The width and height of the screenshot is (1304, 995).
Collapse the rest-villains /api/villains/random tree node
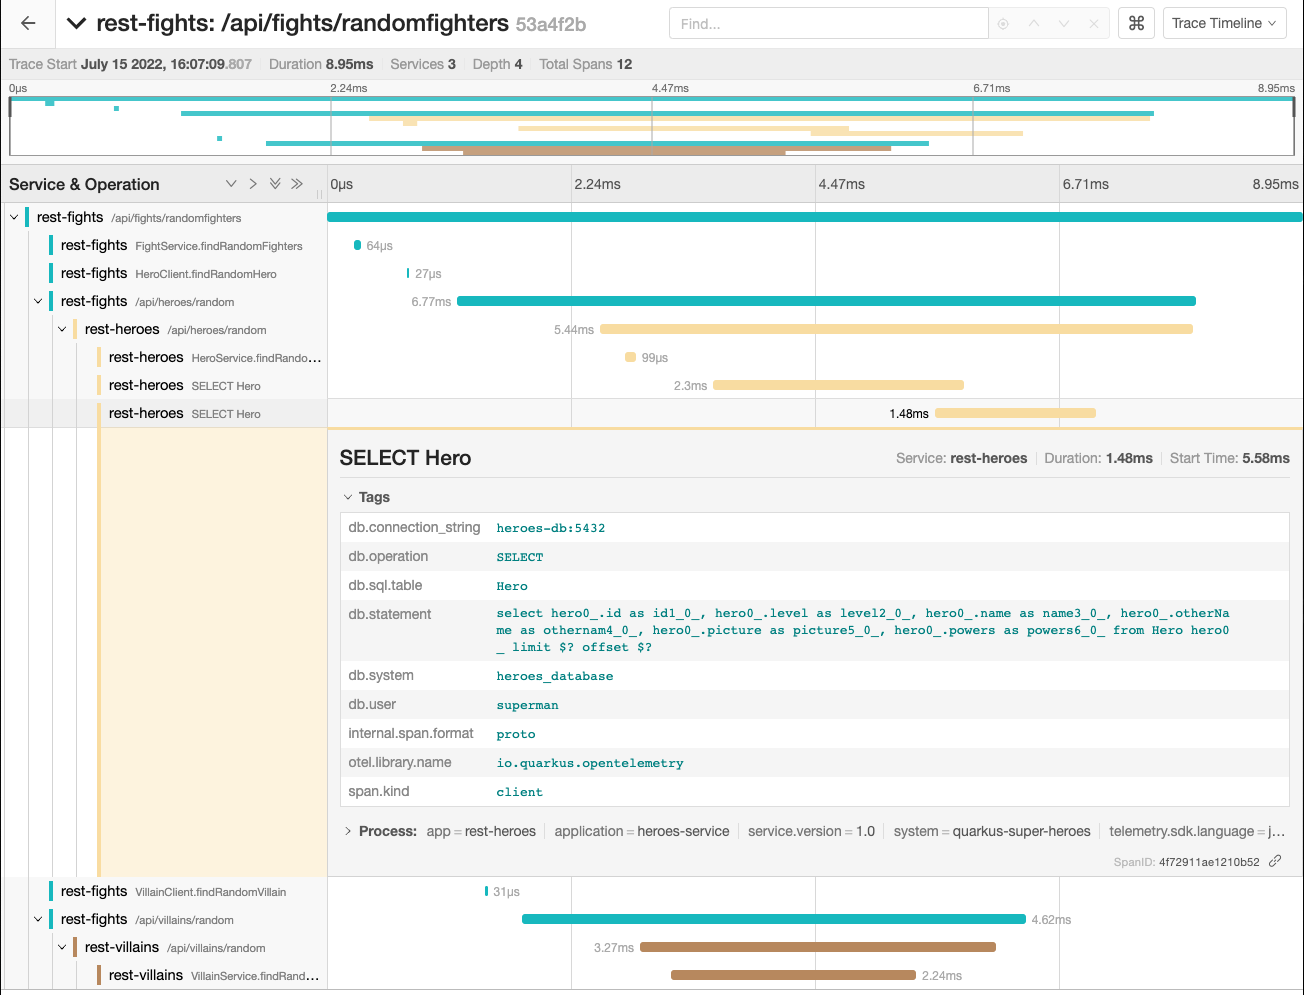(62, 947)
